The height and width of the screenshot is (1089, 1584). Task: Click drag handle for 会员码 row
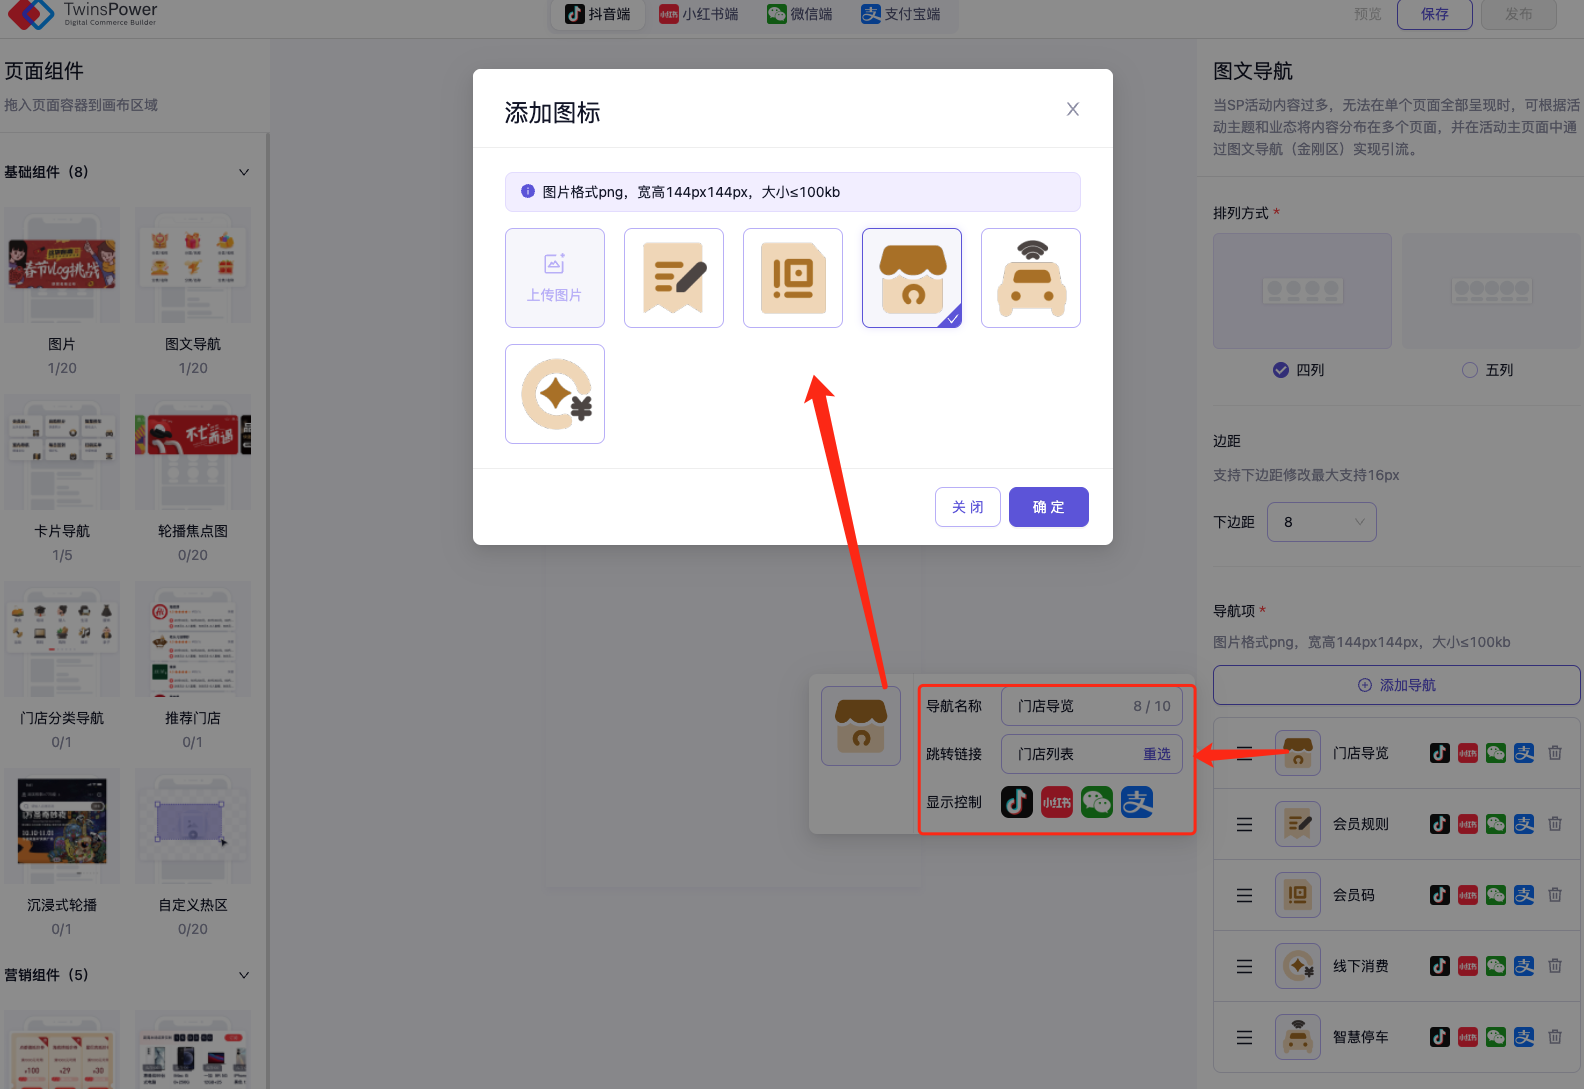click(x=1244, y=895)
